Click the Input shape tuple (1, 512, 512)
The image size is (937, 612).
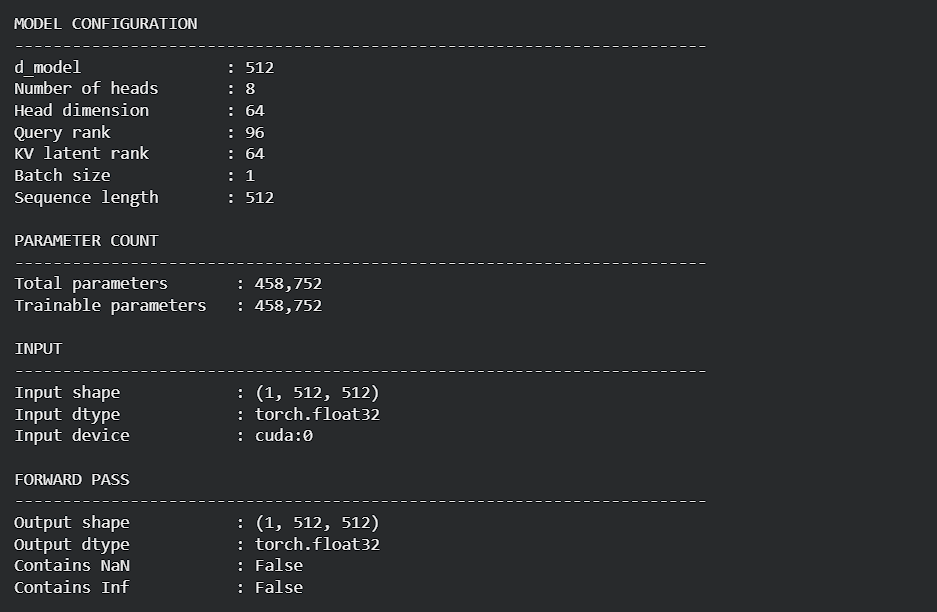click(x=317, y=393)
